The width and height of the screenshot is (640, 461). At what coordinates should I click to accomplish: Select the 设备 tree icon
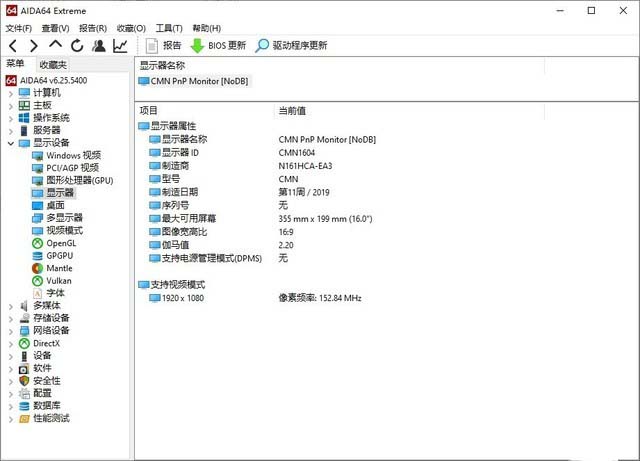(24, 356)
